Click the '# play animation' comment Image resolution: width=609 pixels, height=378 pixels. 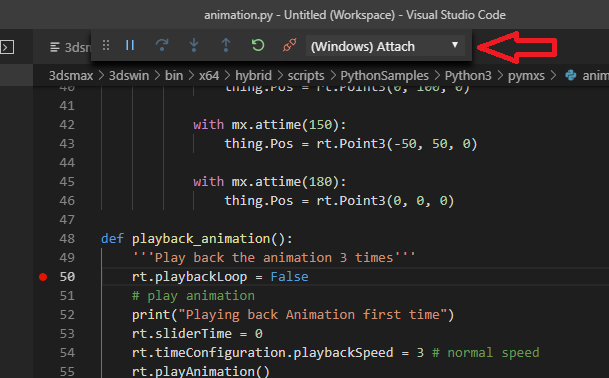coord(193,296)
